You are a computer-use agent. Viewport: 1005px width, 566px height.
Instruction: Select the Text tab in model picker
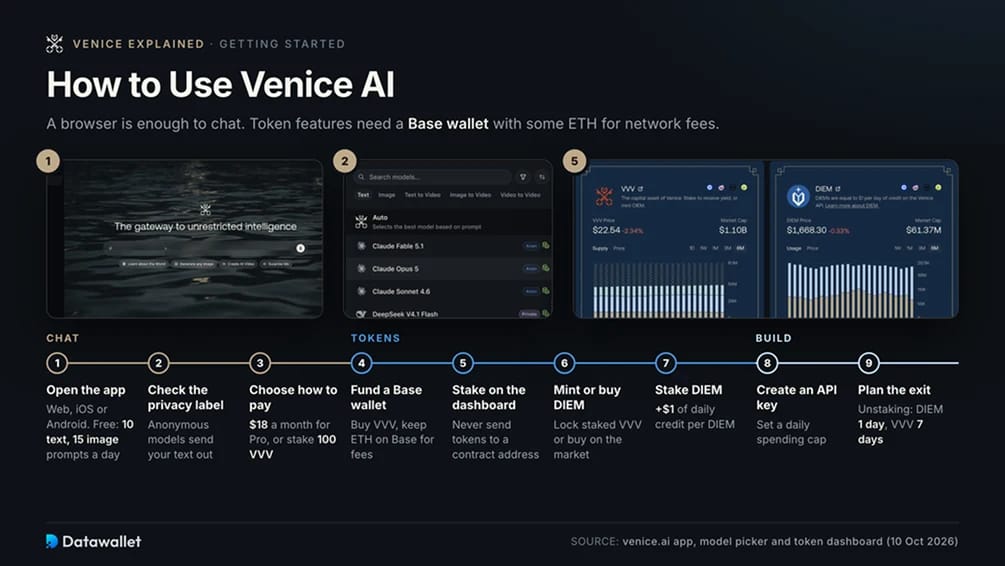point(363,195)
